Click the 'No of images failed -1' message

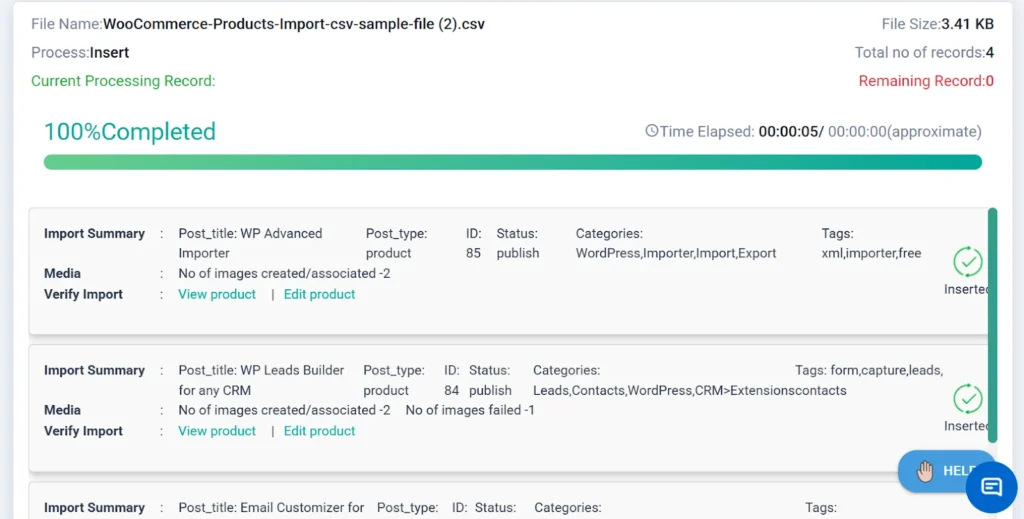469,410
